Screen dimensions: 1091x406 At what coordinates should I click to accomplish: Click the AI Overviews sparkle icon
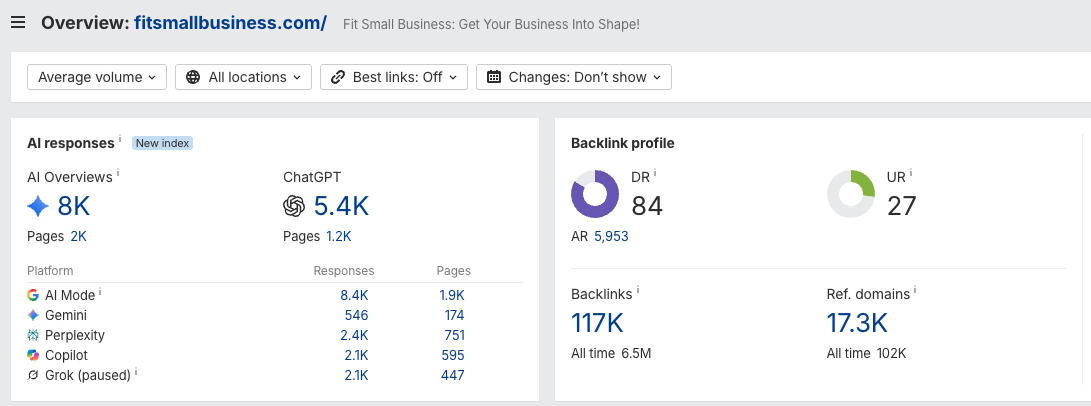tap(38, 206)
